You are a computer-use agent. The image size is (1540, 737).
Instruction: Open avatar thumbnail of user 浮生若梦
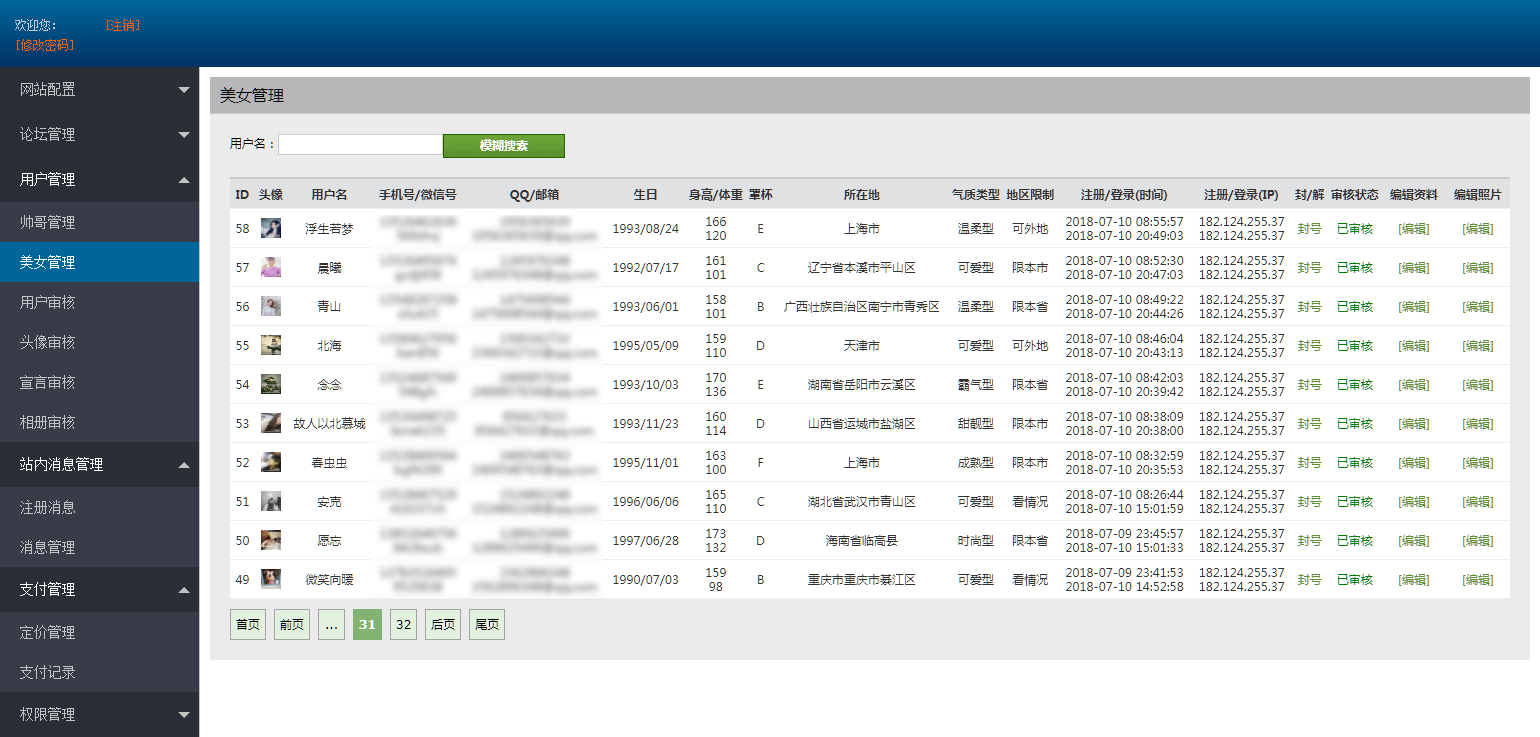(x=271, y=228)
